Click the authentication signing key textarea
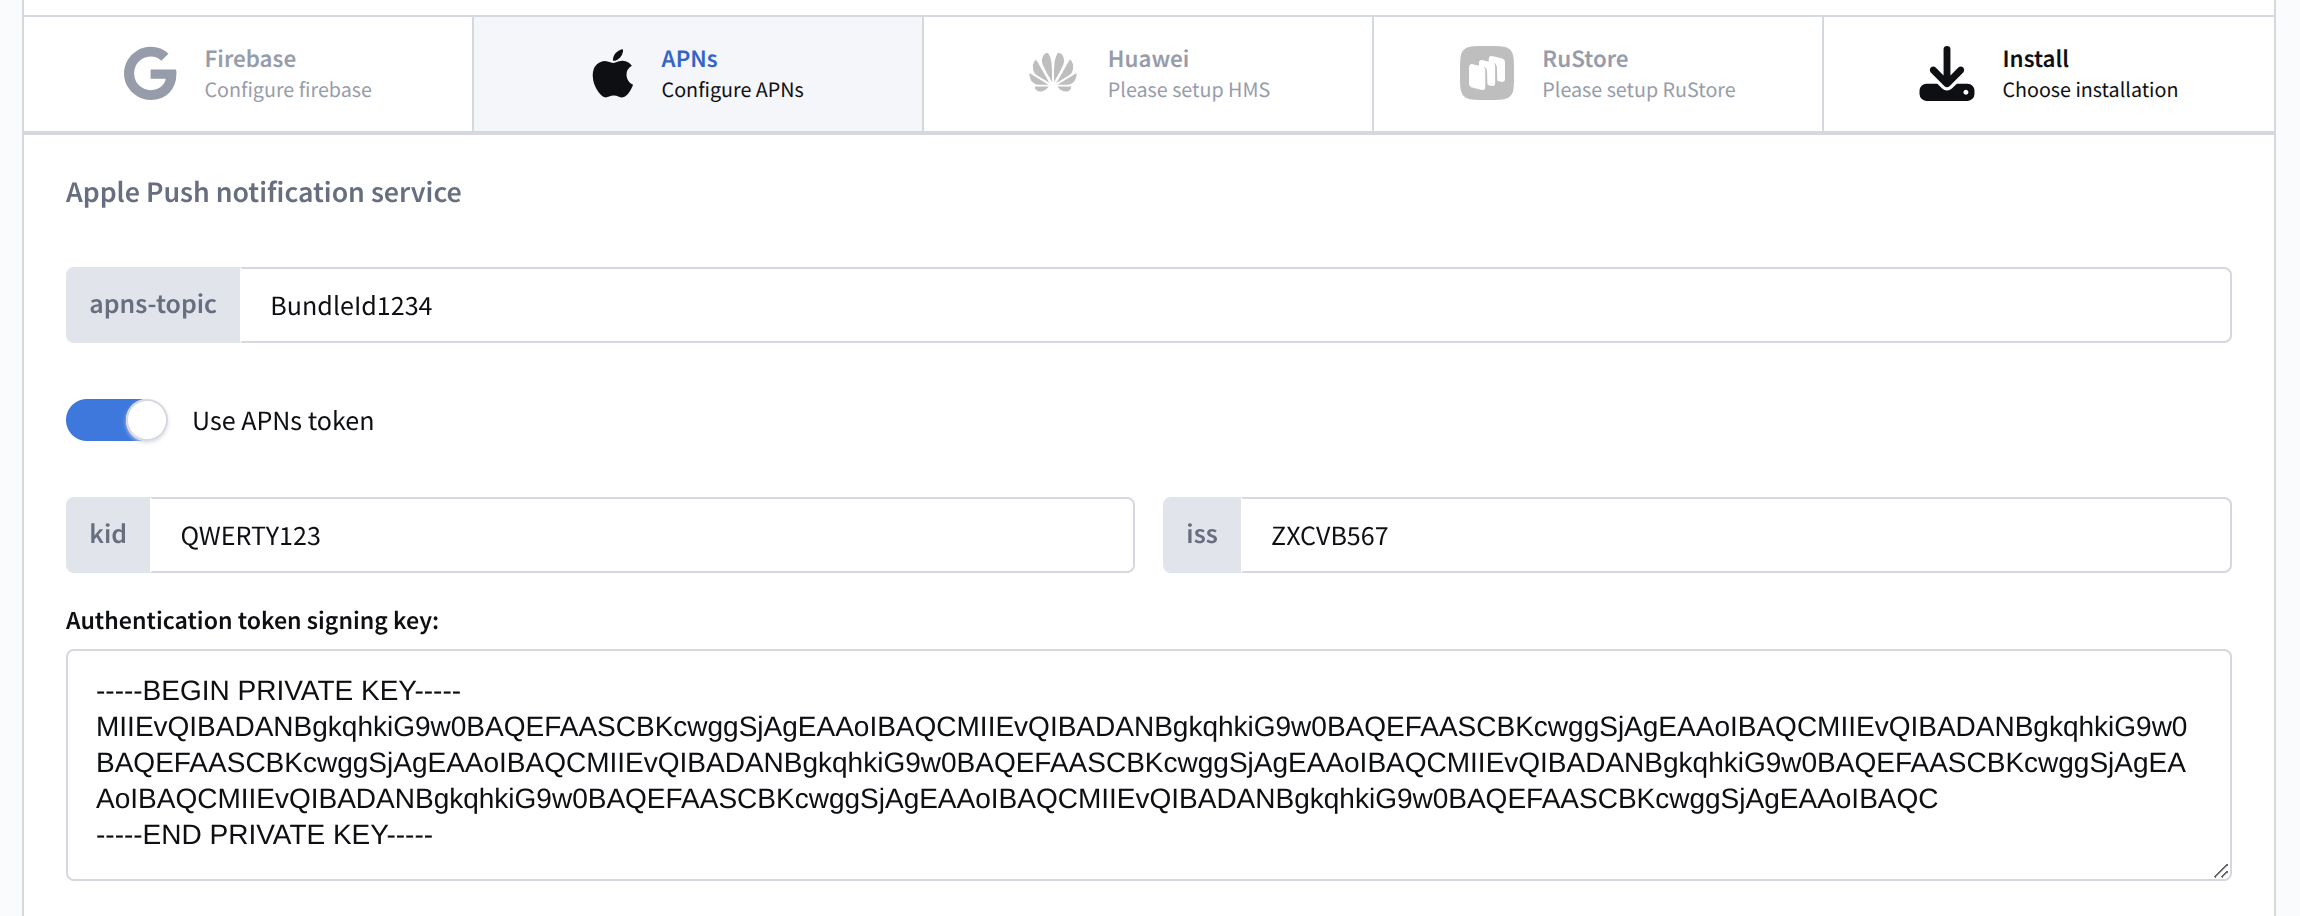The image size is (2300, 916). (x=1148, y=764)
